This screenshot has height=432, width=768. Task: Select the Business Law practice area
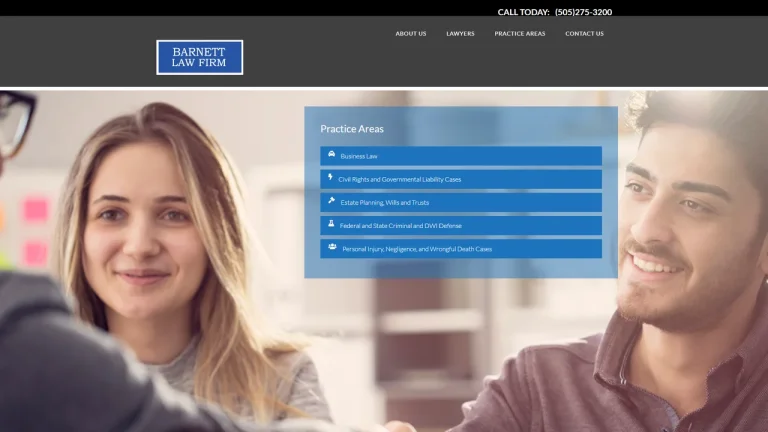(x=461, y=156)
